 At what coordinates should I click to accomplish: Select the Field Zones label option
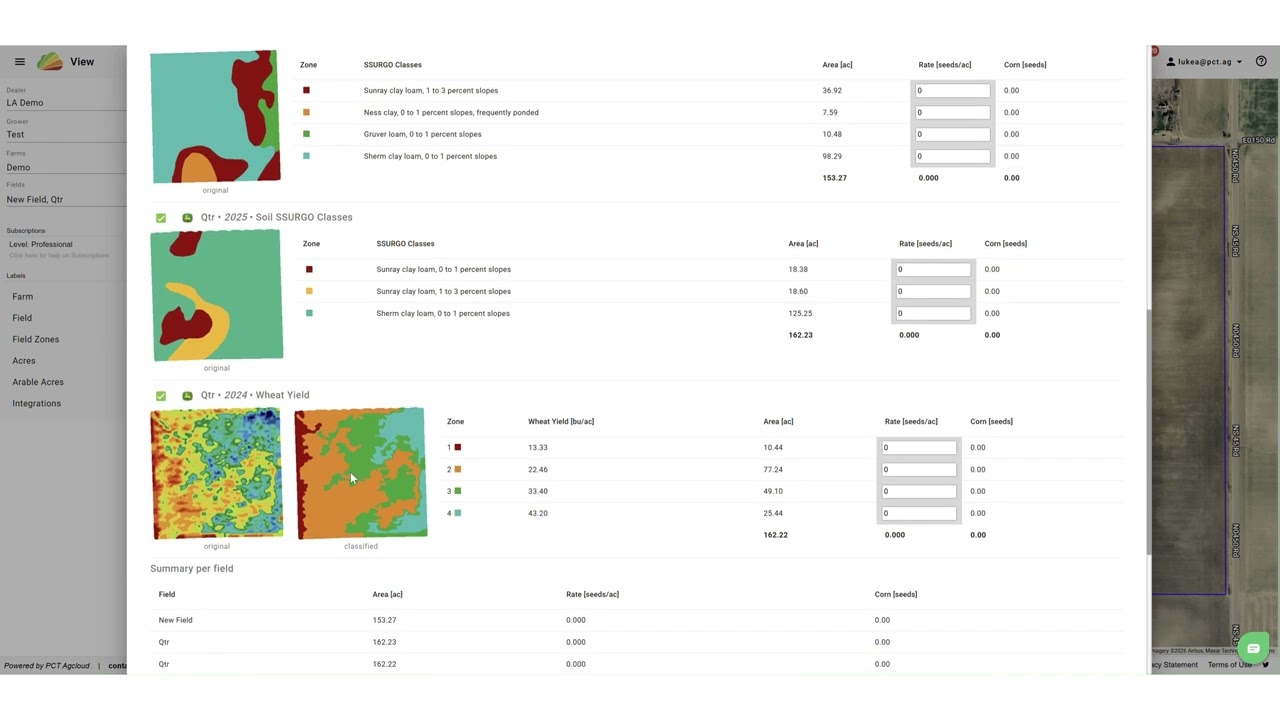(35, 339)
